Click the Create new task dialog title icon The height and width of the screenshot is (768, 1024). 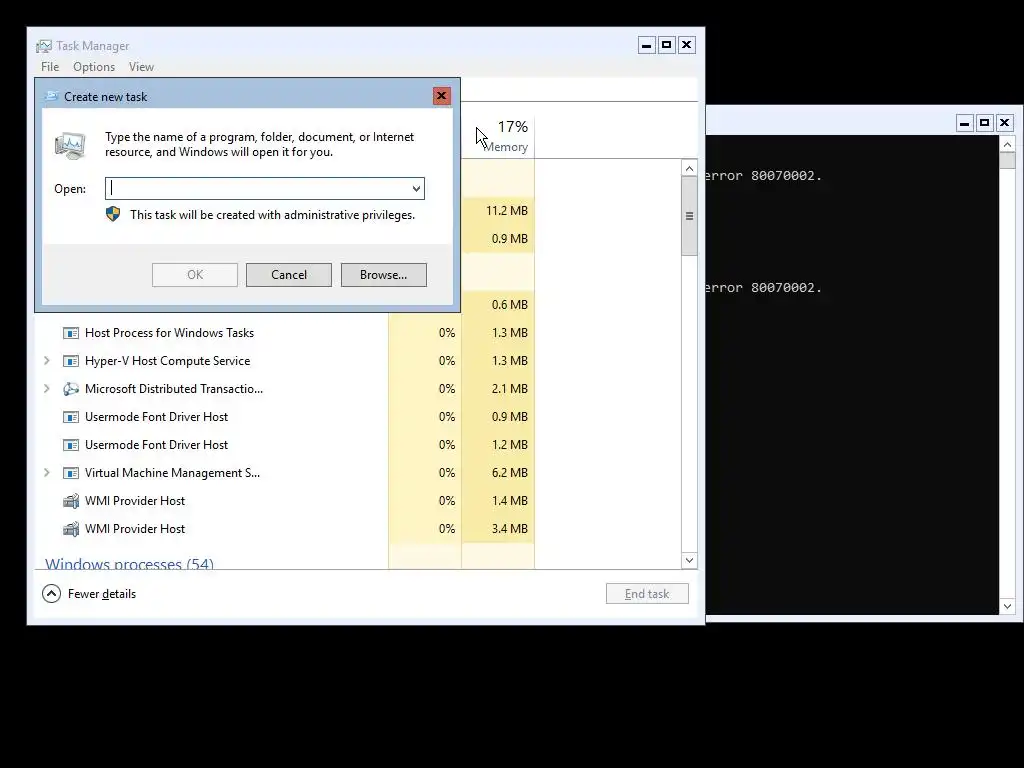pos(51,96)
